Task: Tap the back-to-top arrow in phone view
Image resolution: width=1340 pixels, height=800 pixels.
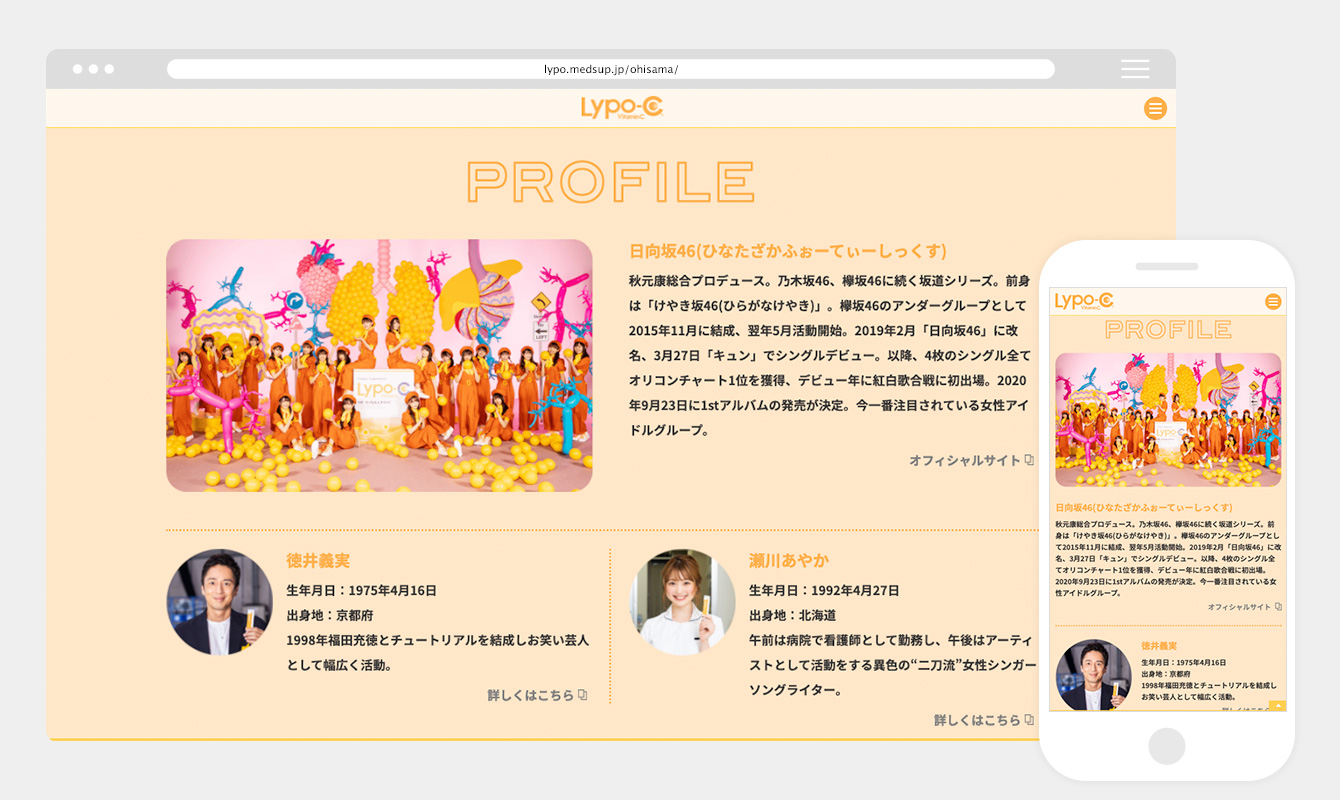Action: pyautogui.click(x=1277, y=706)
